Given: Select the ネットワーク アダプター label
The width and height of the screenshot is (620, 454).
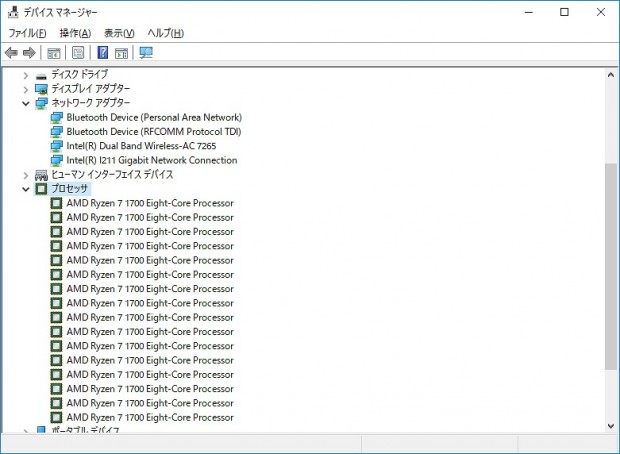Looking at the screenshot, I should pos(91,103).
